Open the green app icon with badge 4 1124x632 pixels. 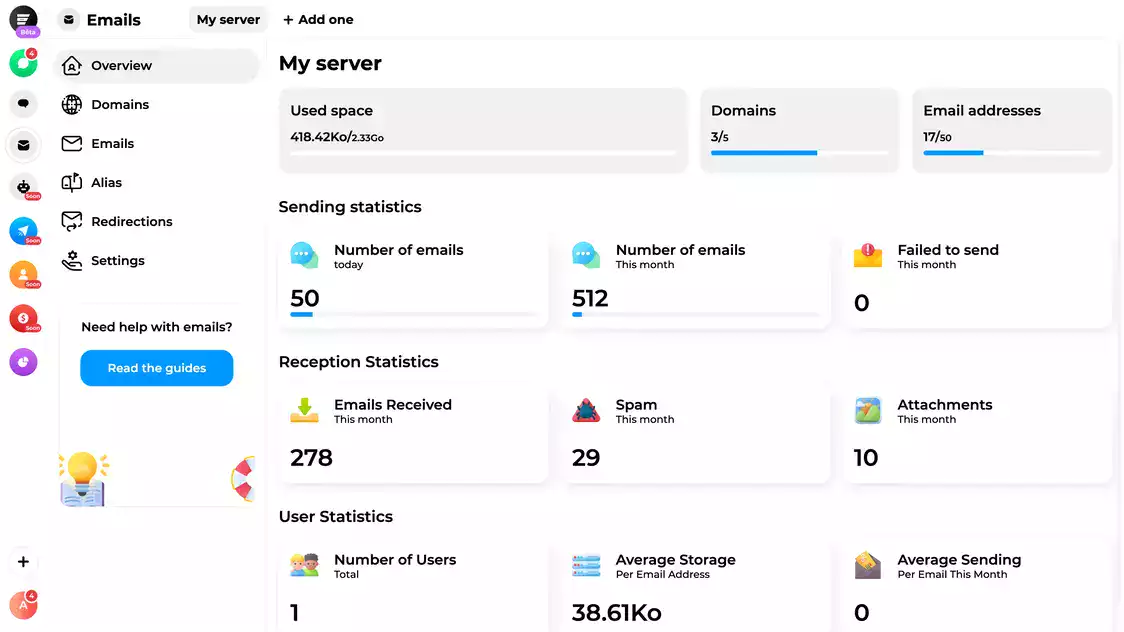23,63
